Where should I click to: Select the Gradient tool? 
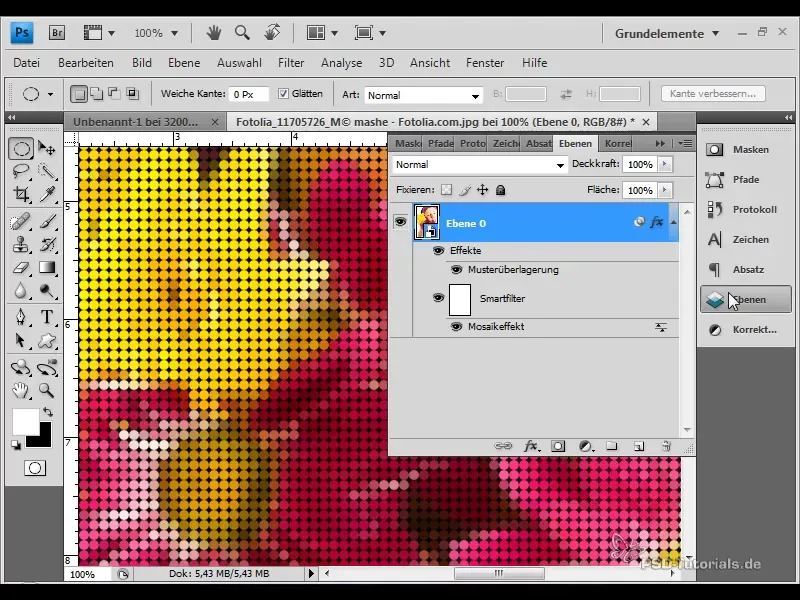tap(47, 267)
